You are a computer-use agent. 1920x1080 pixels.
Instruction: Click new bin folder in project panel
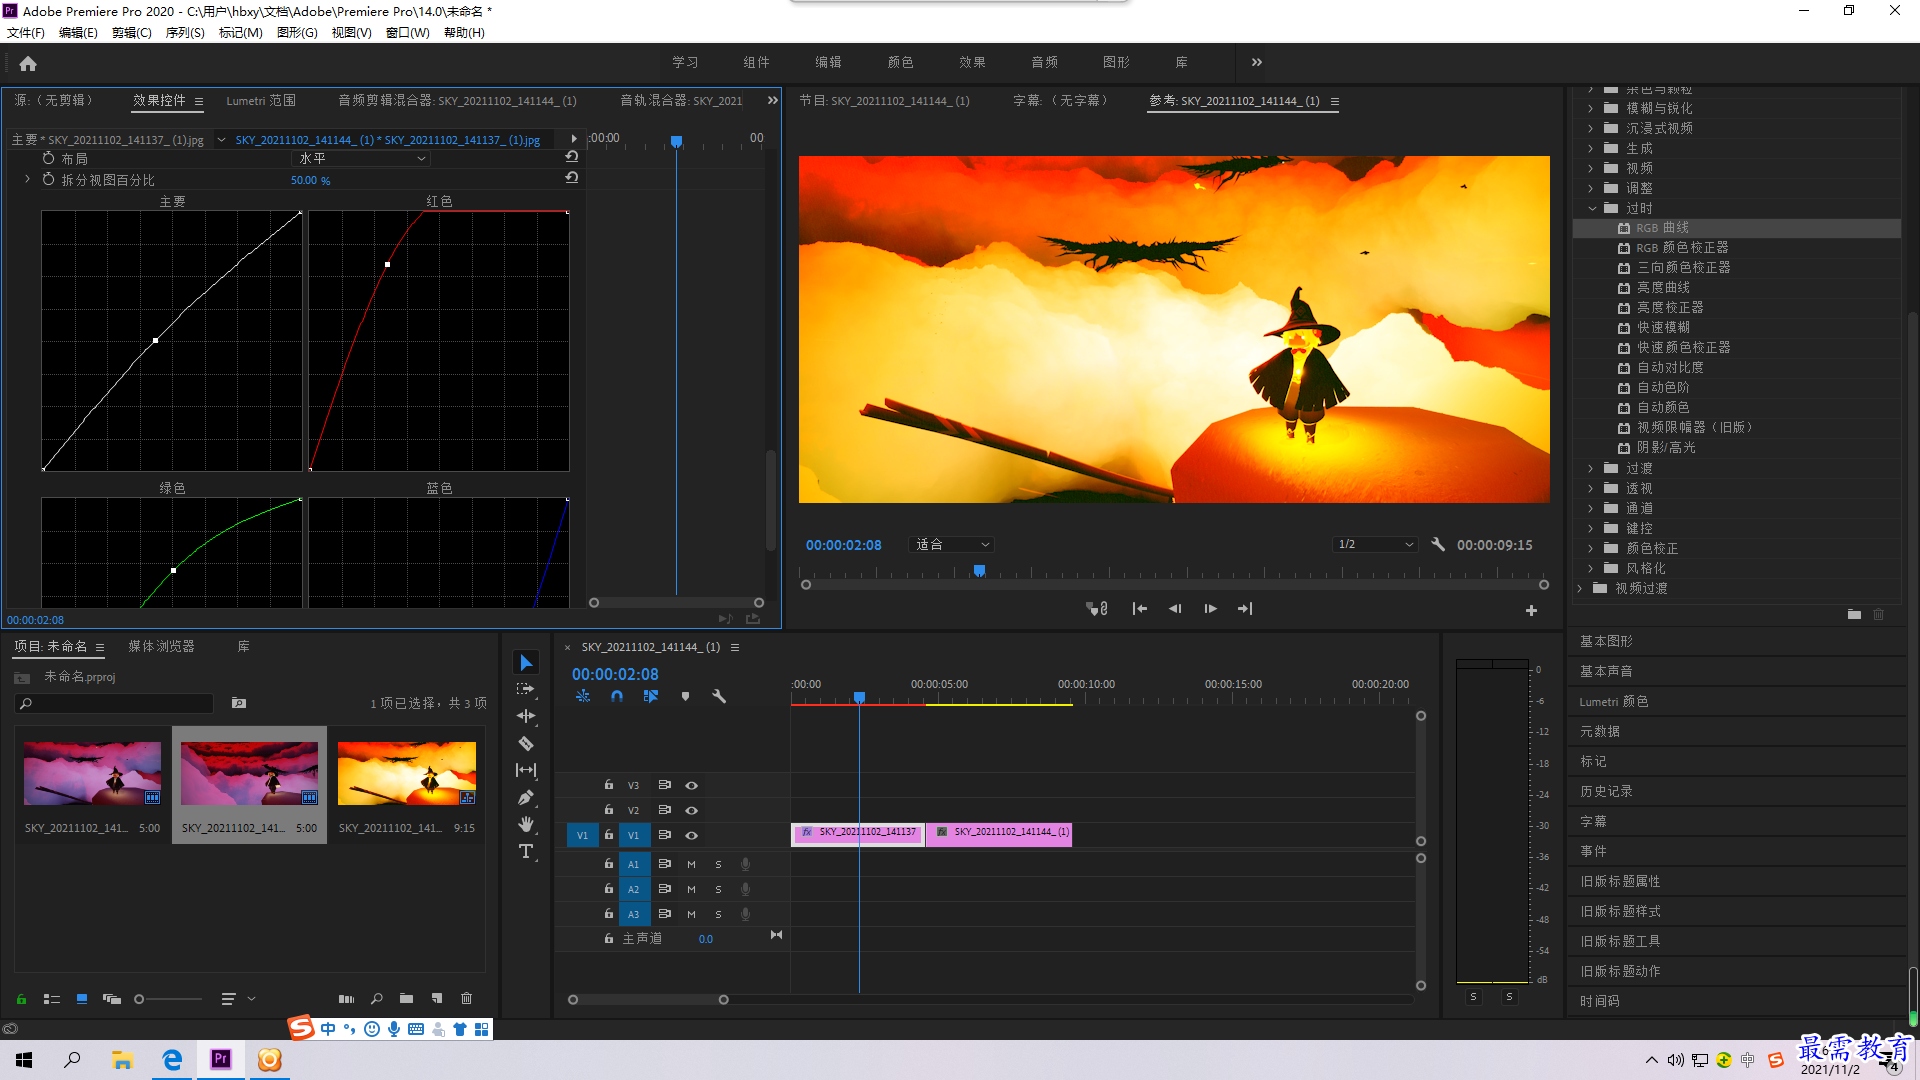(x=406, y=998)
